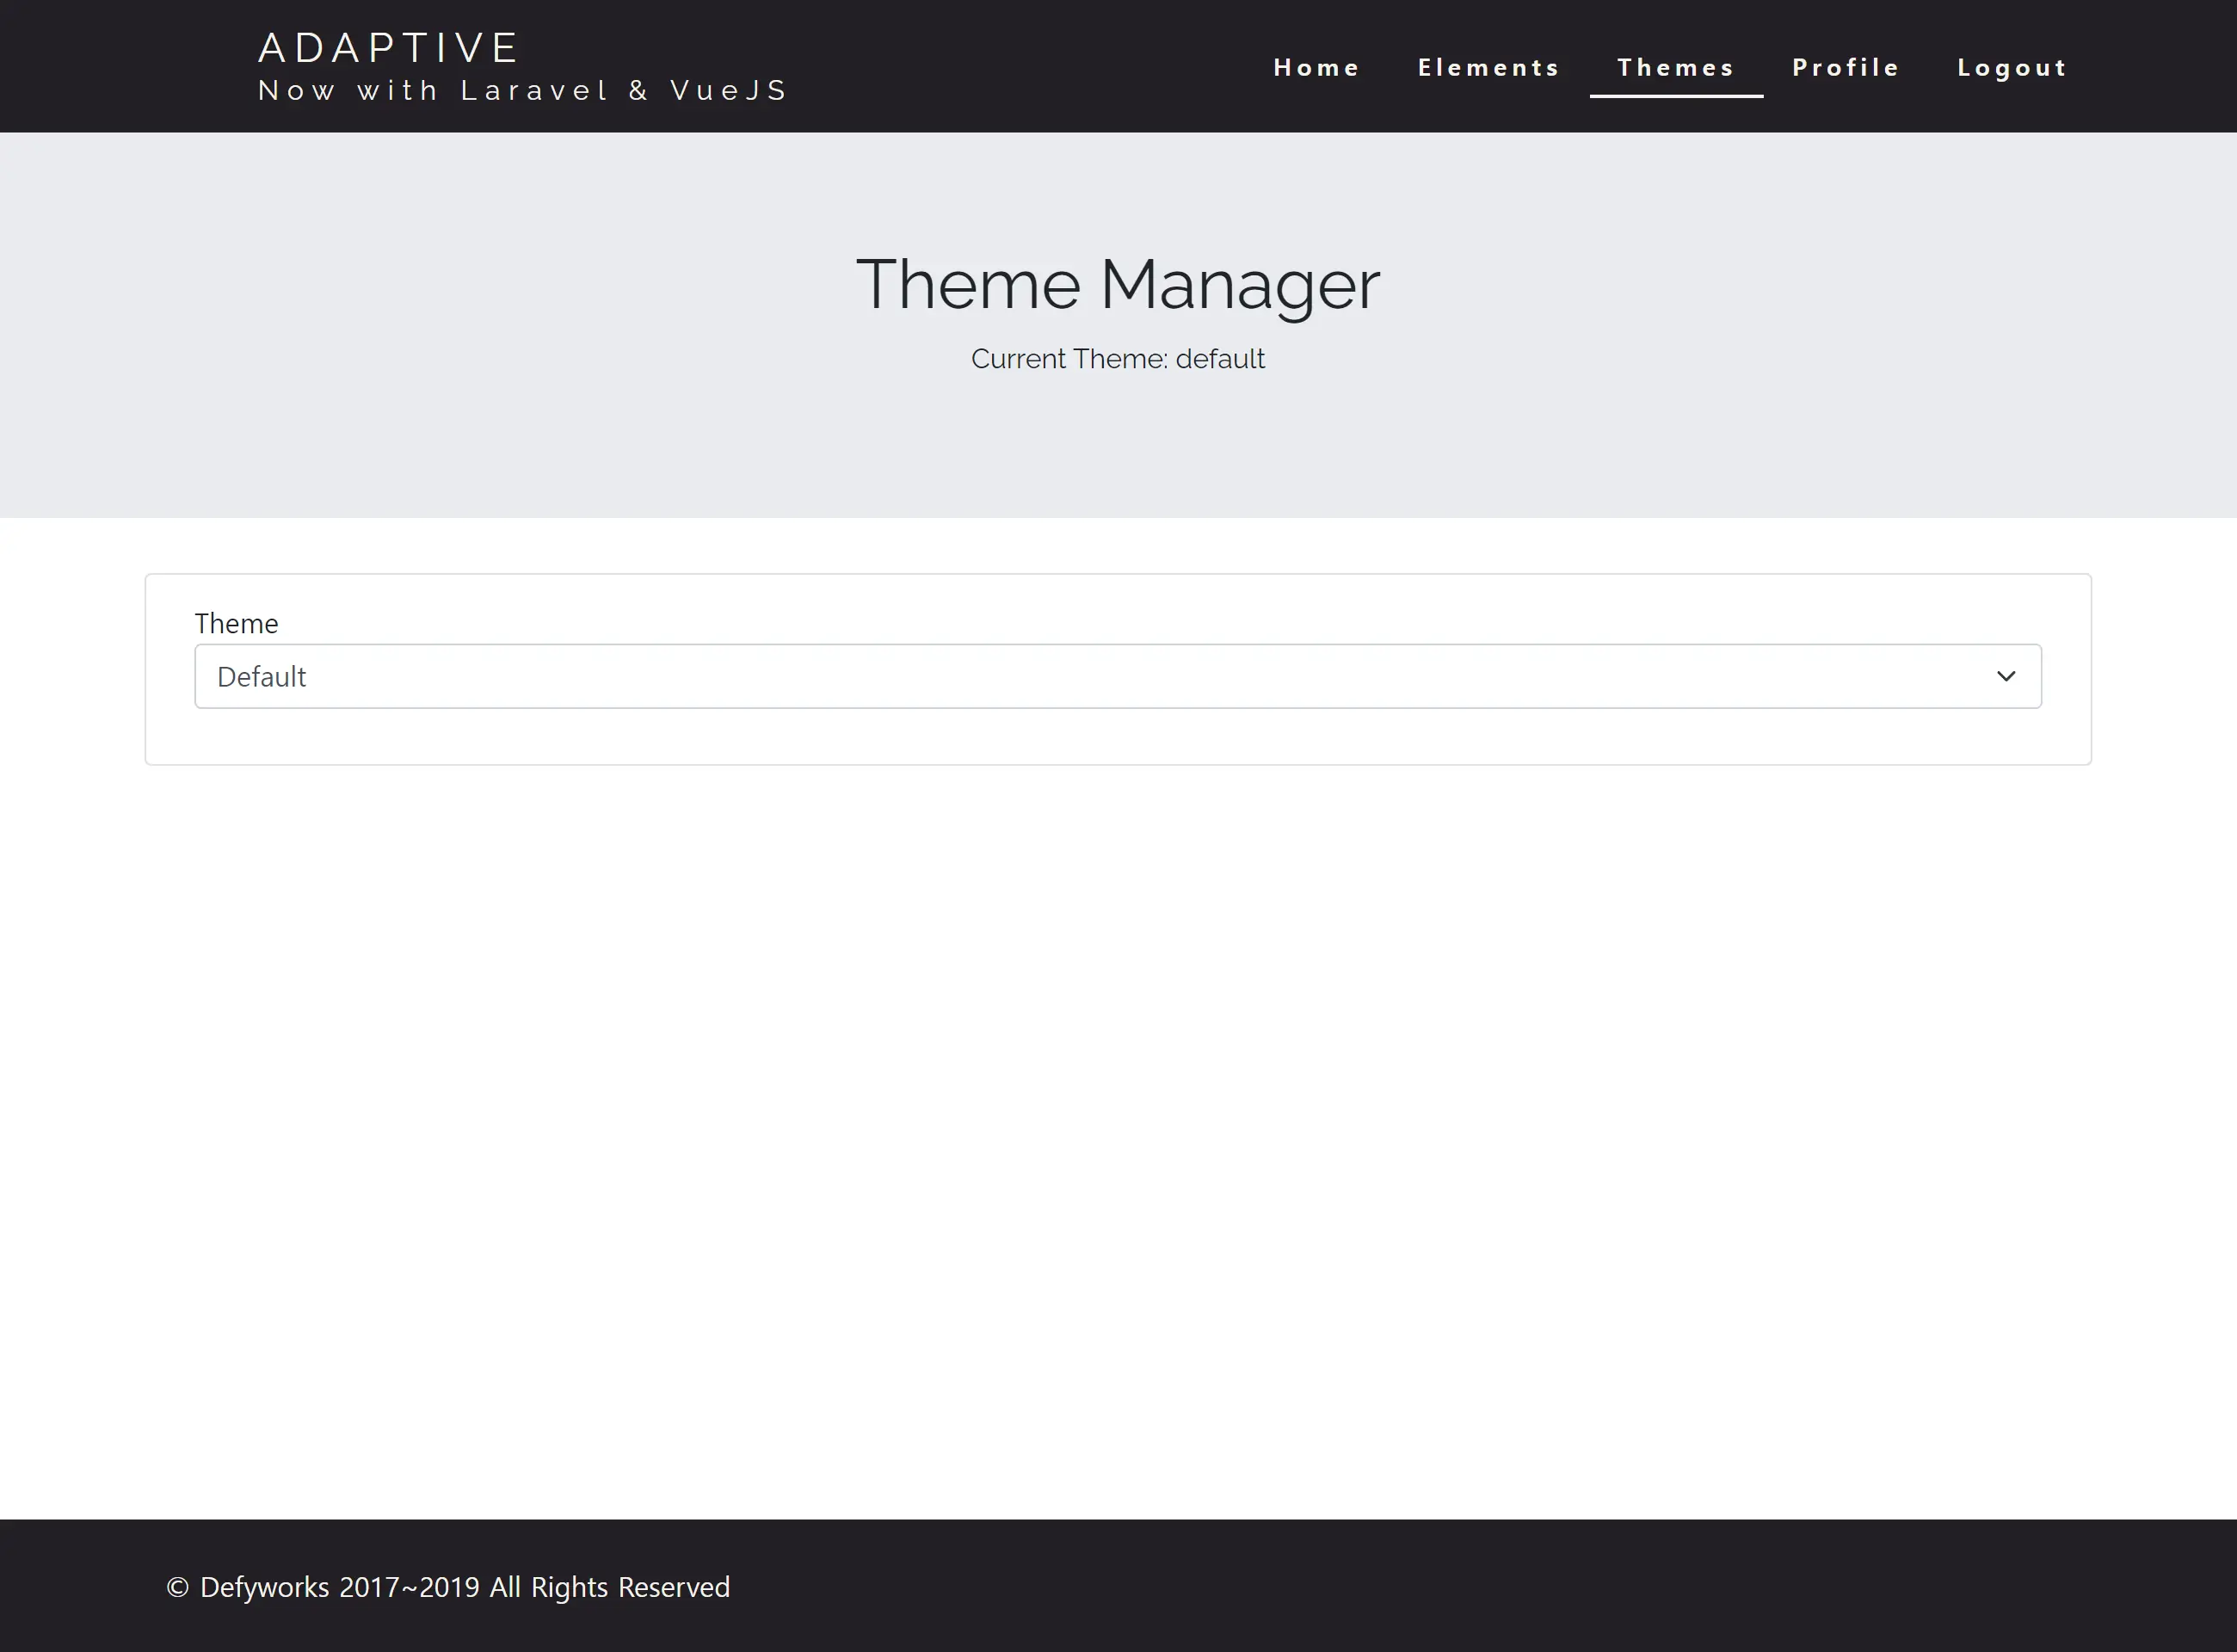Image resolution: width=2237 pixels, height=1652 pixels.
Task: Click the Defyworks copyright text in footer
Action: pos(447,1586)
